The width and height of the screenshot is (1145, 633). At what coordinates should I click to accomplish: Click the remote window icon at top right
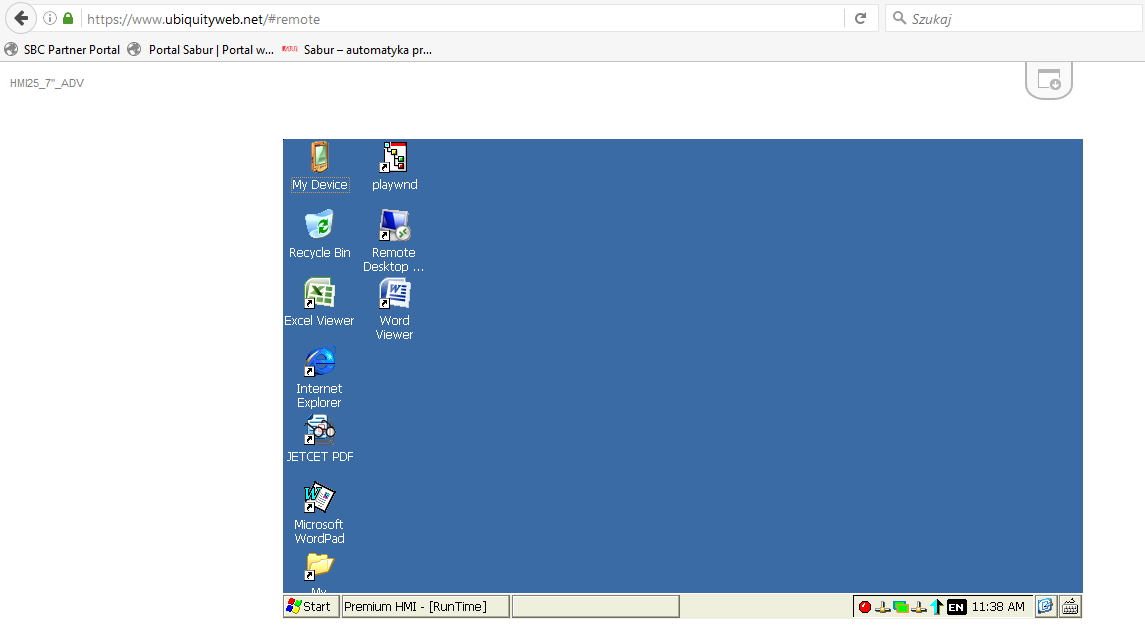pyautogui.click(x=1049, y=79)
